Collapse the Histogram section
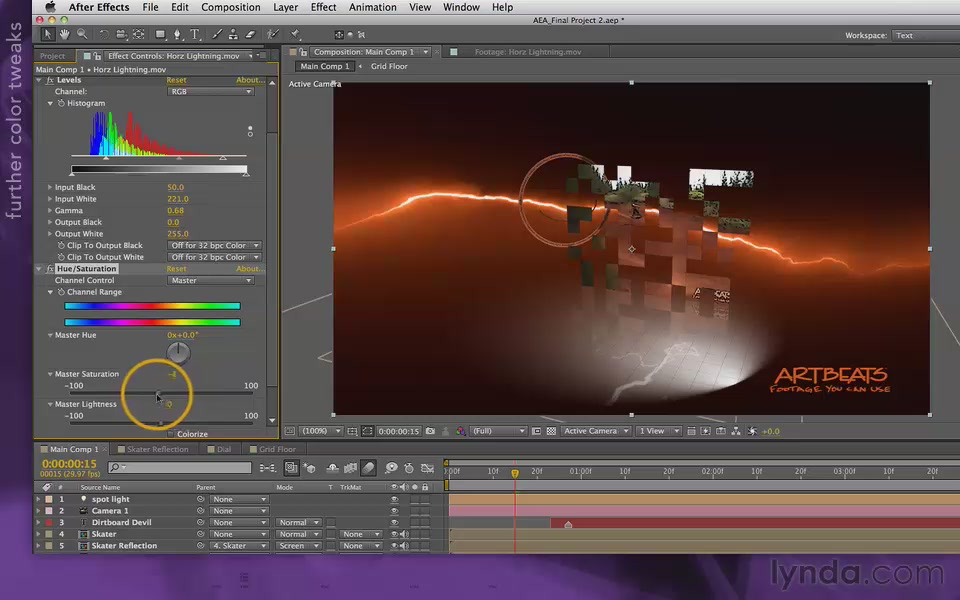960x600 pixels. tap(50, 103)
